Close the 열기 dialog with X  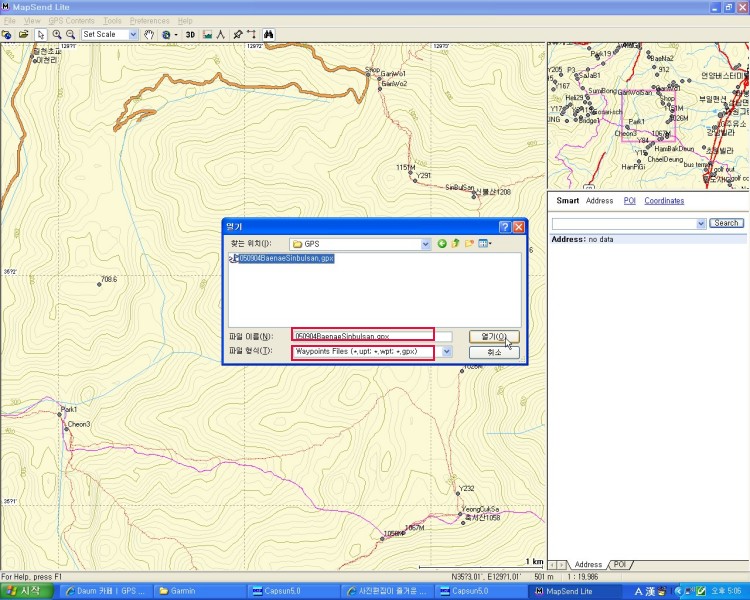click(518, 227)
